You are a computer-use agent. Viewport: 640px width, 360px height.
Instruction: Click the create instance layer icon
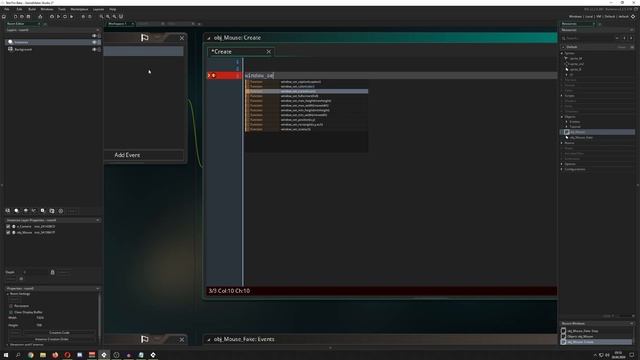click(x=16, y=211)
